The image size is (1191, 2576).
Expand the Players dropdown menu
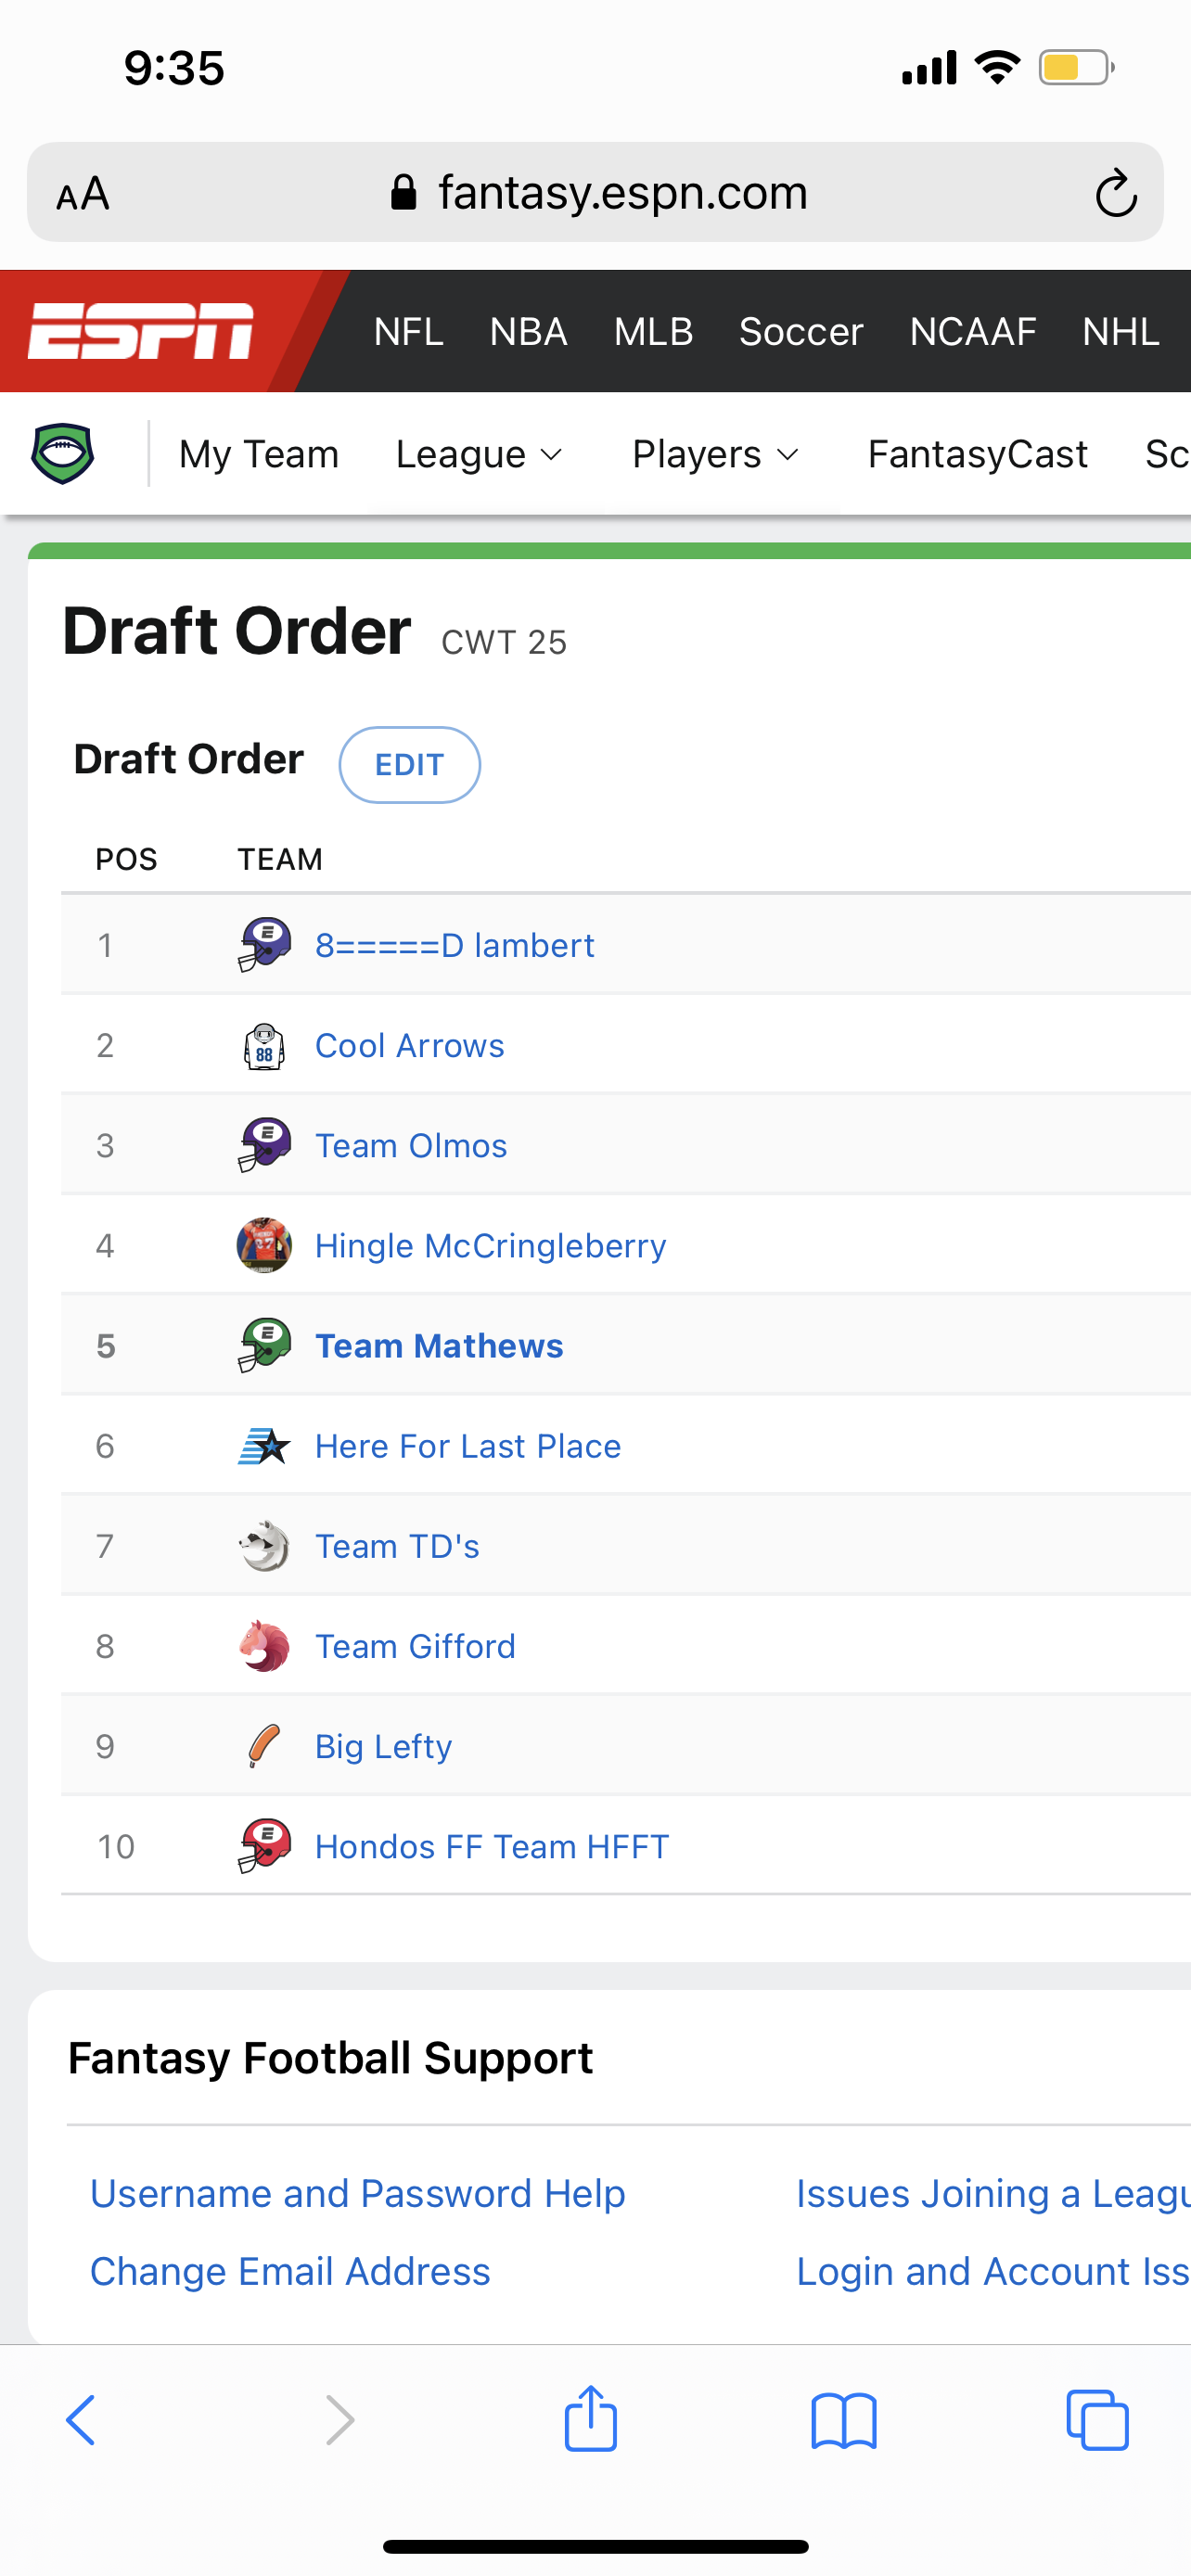(x=716, y=454)
